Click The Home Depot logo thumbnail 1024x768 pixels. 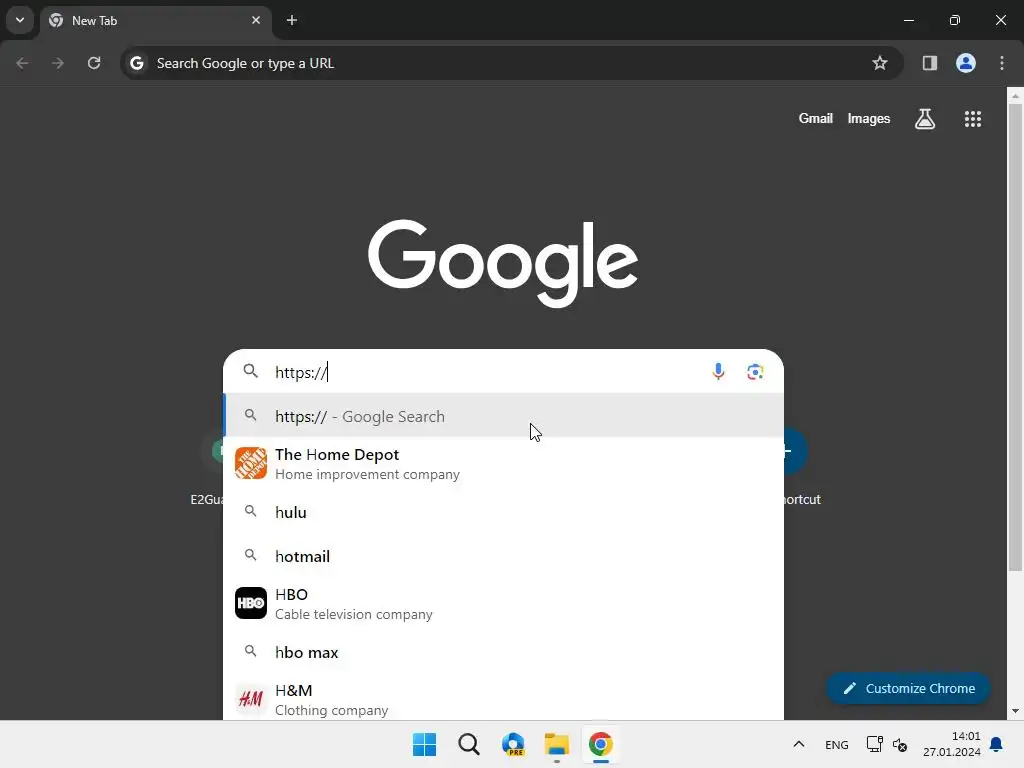pos(251,463)
